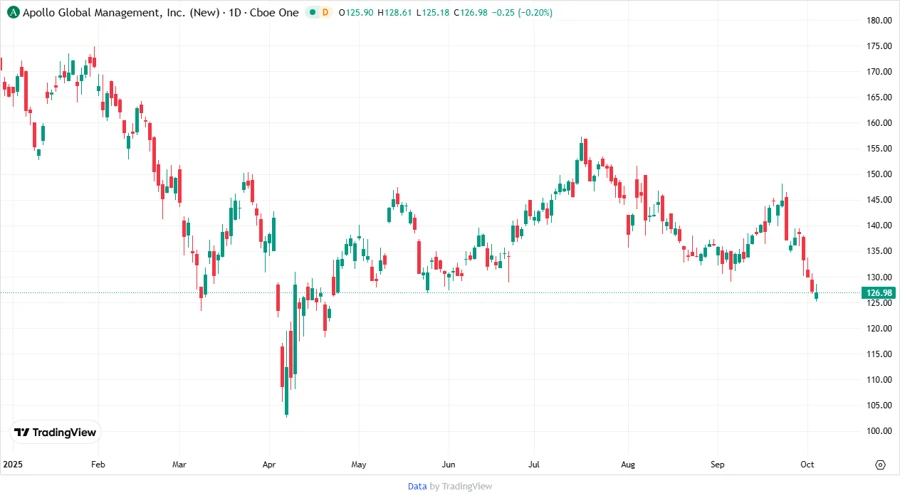
Task: Click the 2025 year label on time axis
Action: click(x=13, y=465)
